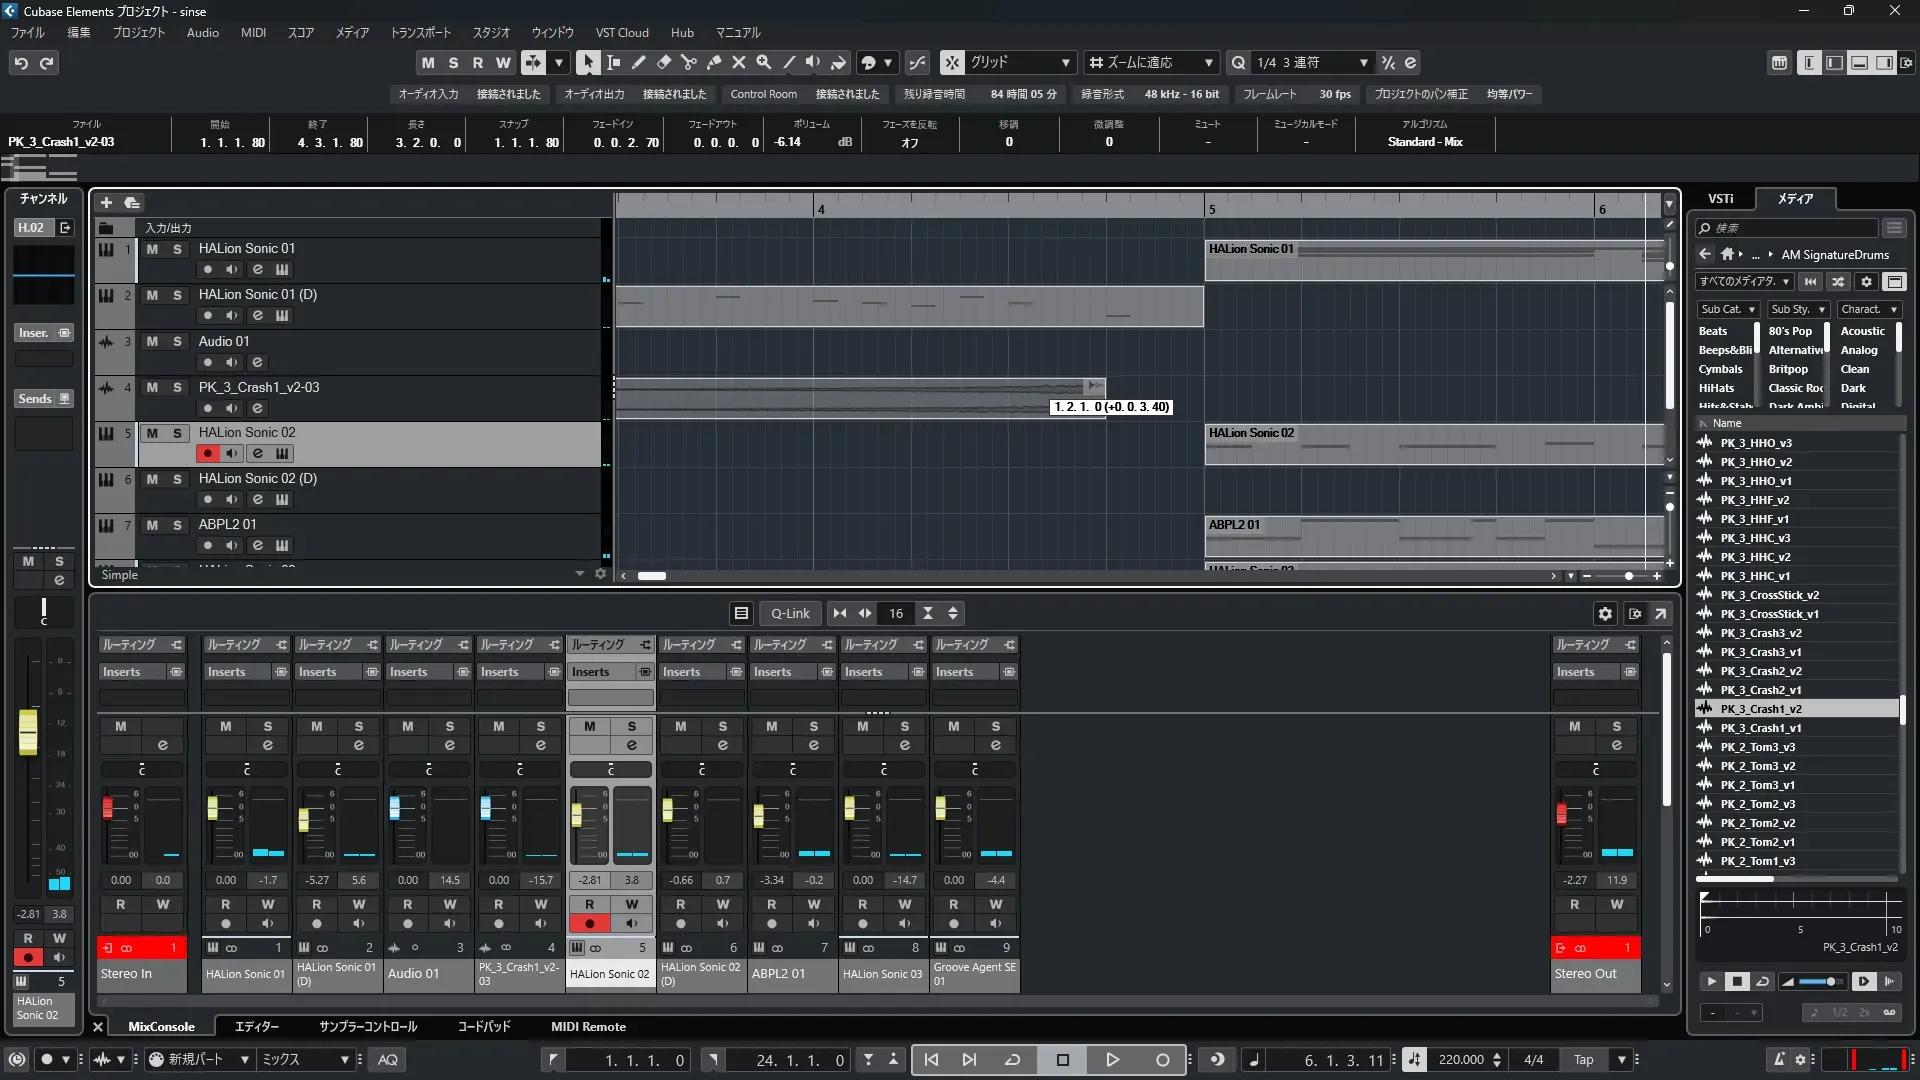
Task: Toggle record enable on HALion Sonic 02 track
Action: coord(207,454)
